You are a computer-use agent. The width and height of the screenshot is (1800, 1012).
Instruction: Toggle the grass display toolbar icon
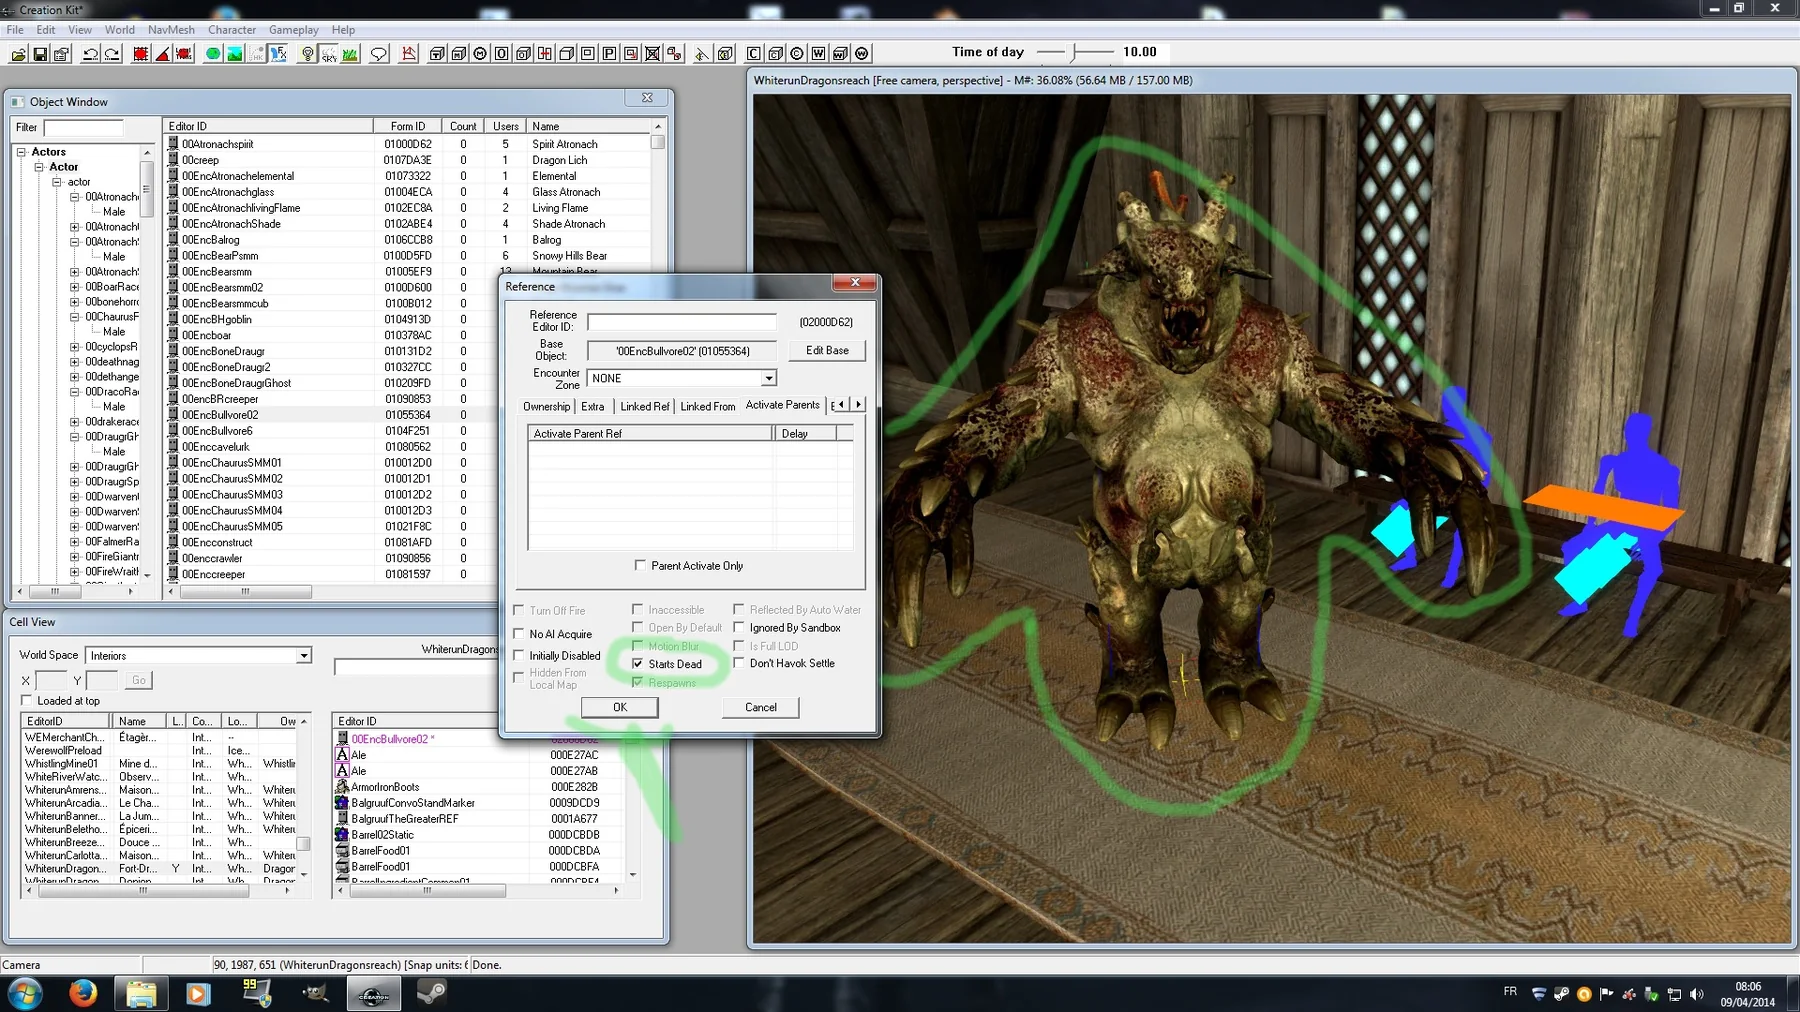coord(350,54)
